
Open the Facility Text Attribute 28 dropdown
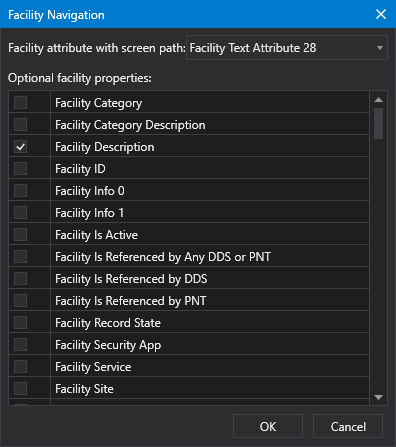[x=287, y=48]
